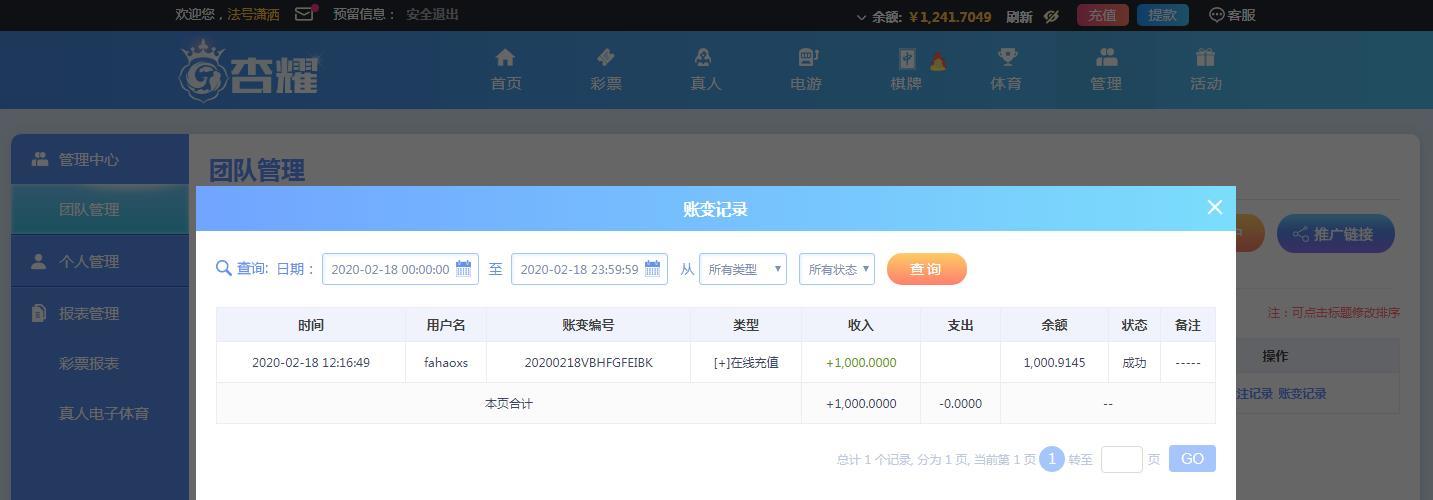Open the 所有类型 type dropdown
Image resolution: width=1433 pixels, height=500 pixels.
[x=743, y=269]
